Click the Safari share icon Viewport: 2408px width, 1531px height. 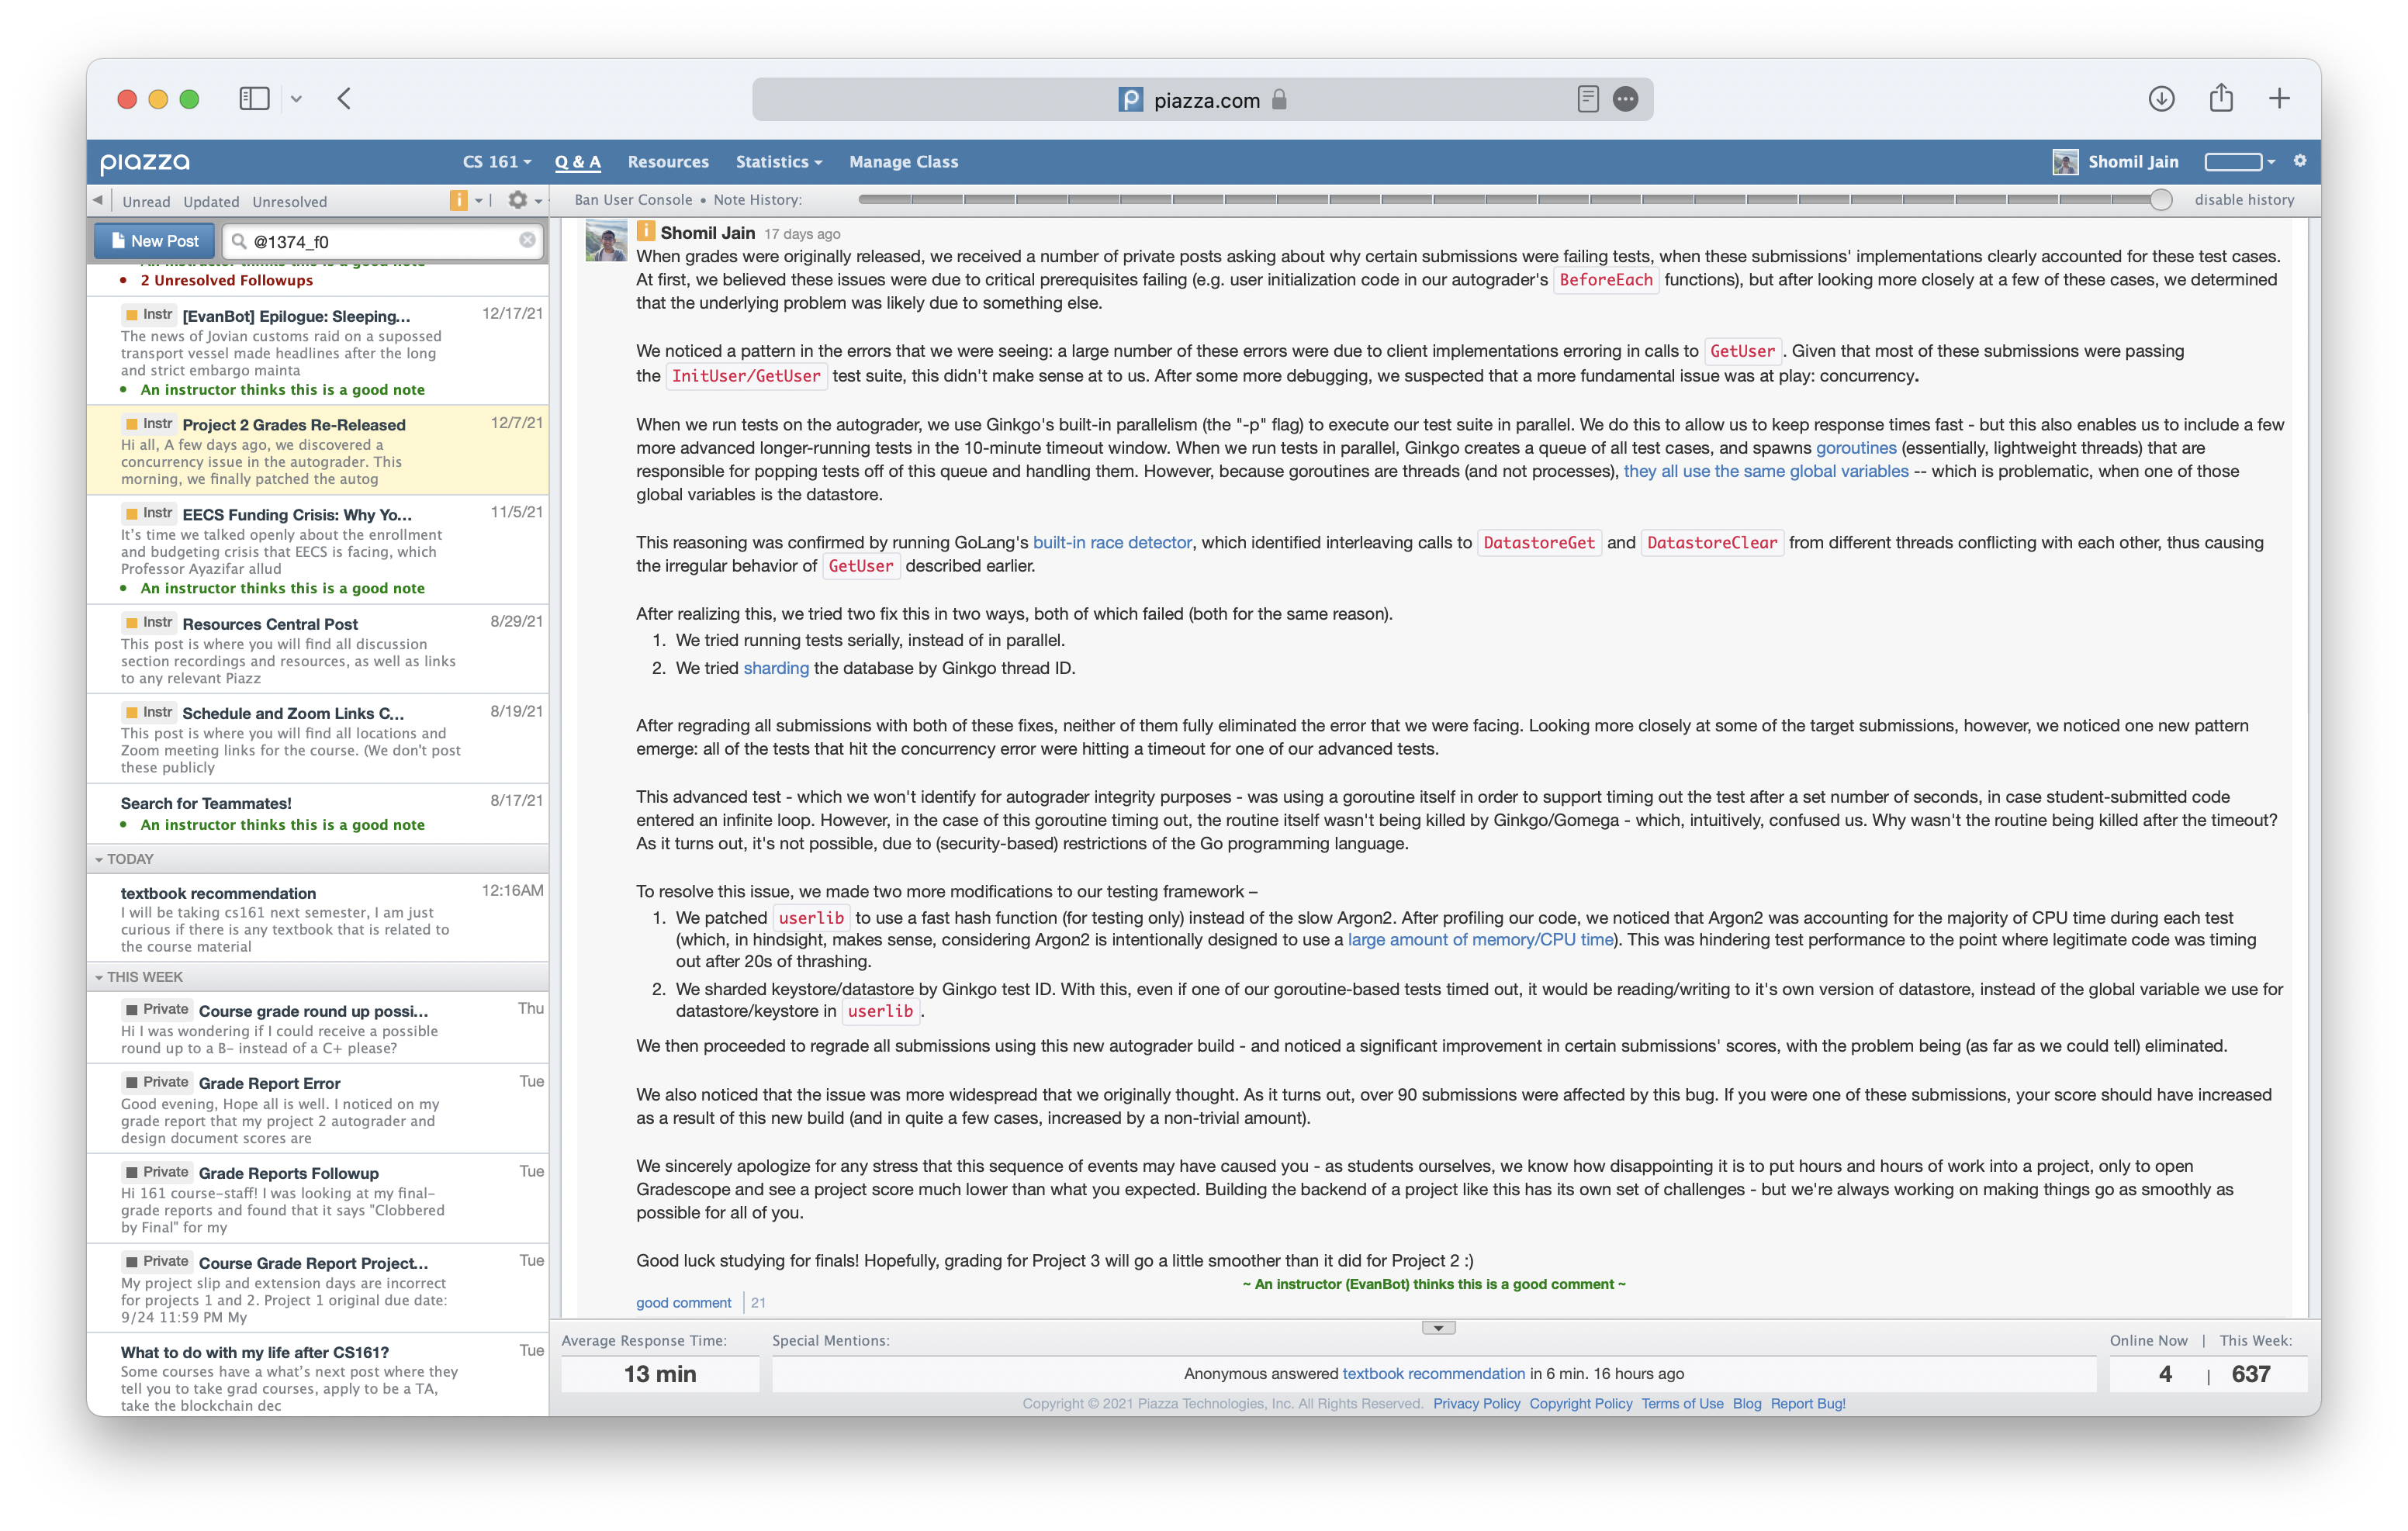coord(2221,97)
